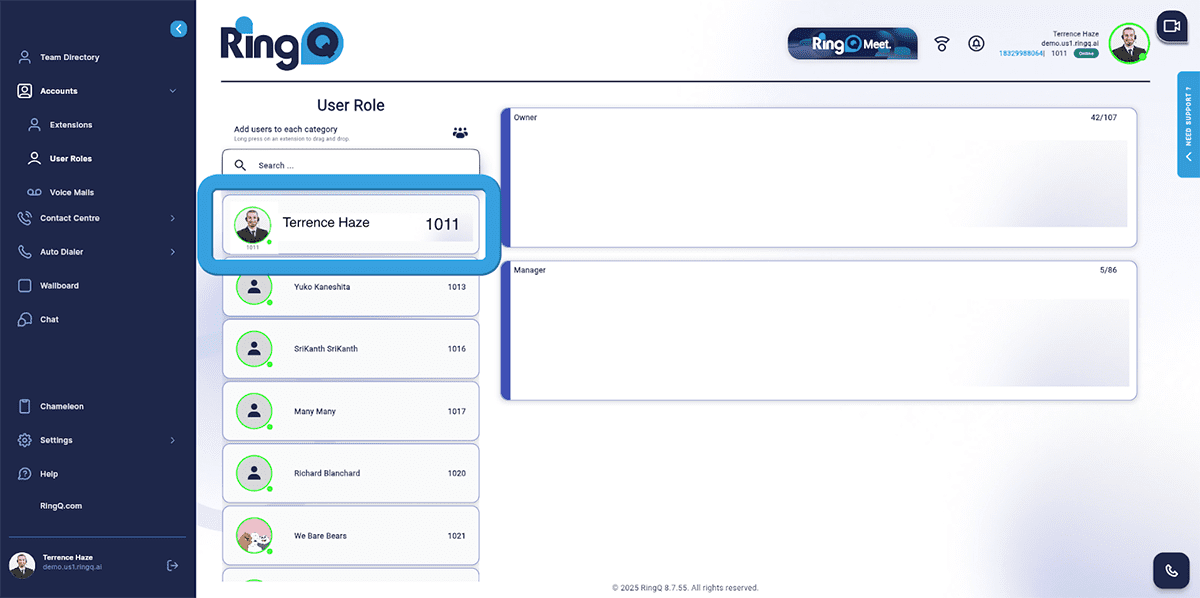Click the user group icon above search

point(460,132)
